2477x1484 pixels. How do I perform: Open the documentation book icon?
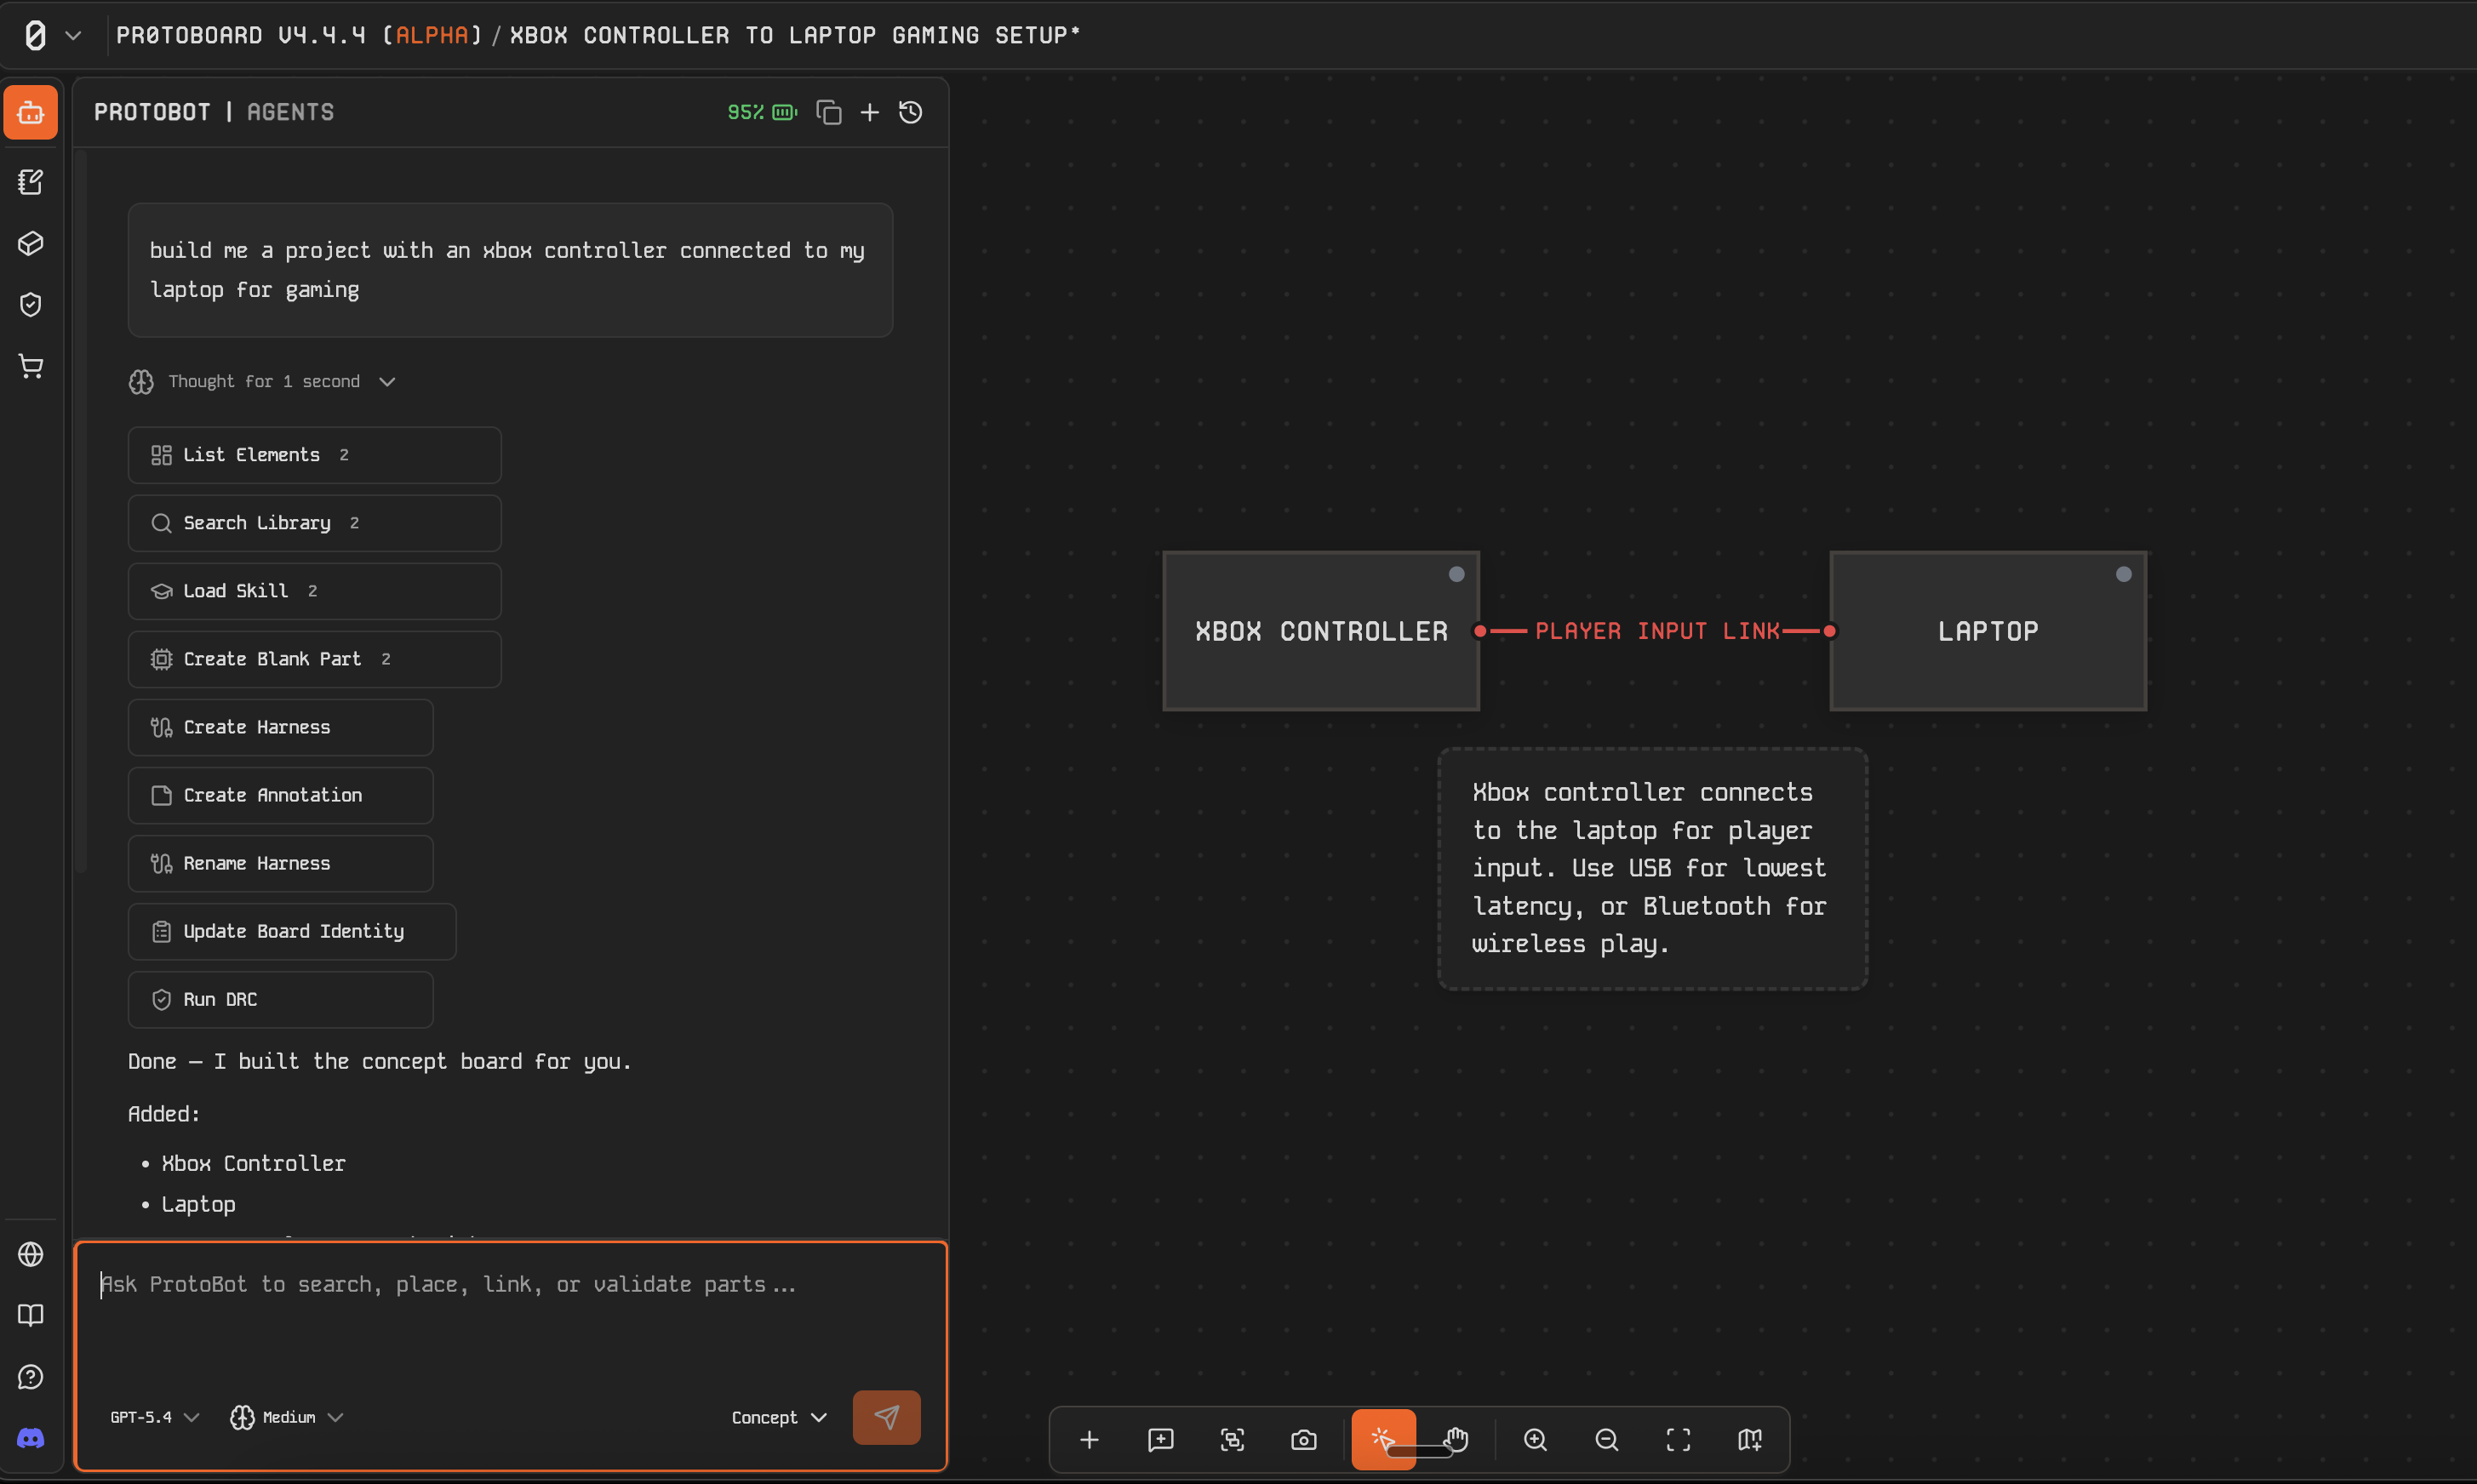point(31,1315)
